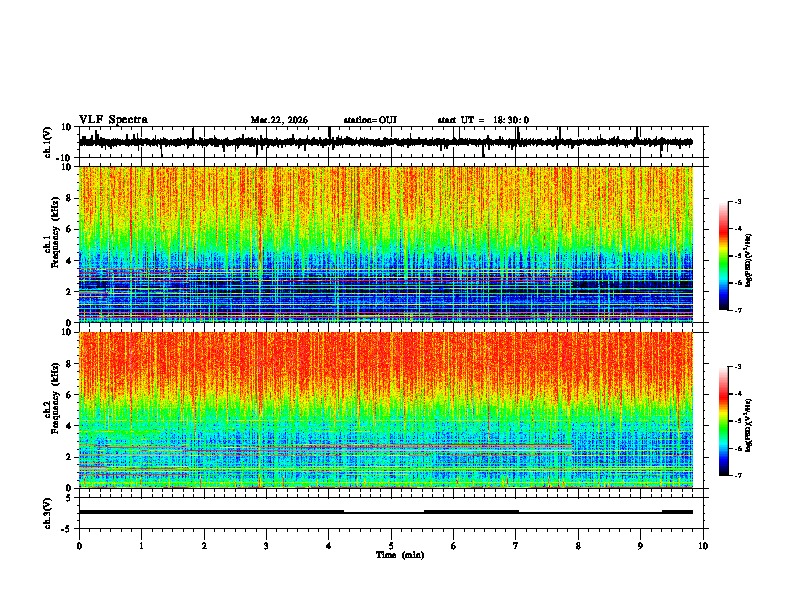Click the "Time (min)" axis label
Viewport: 792px width, 612px height.
(x=400, y=555)
